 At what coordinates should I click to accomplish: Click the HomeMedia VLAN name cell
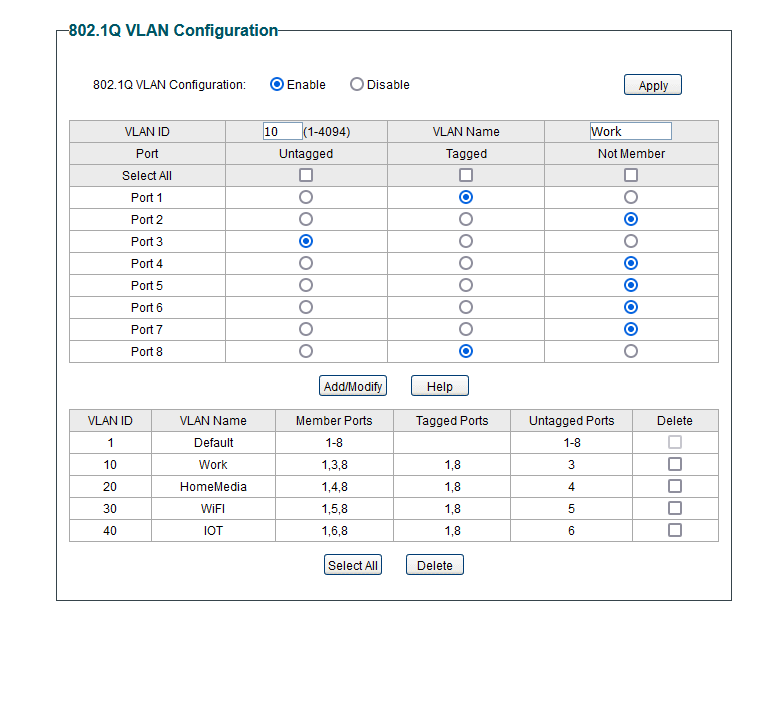(214, 487)
